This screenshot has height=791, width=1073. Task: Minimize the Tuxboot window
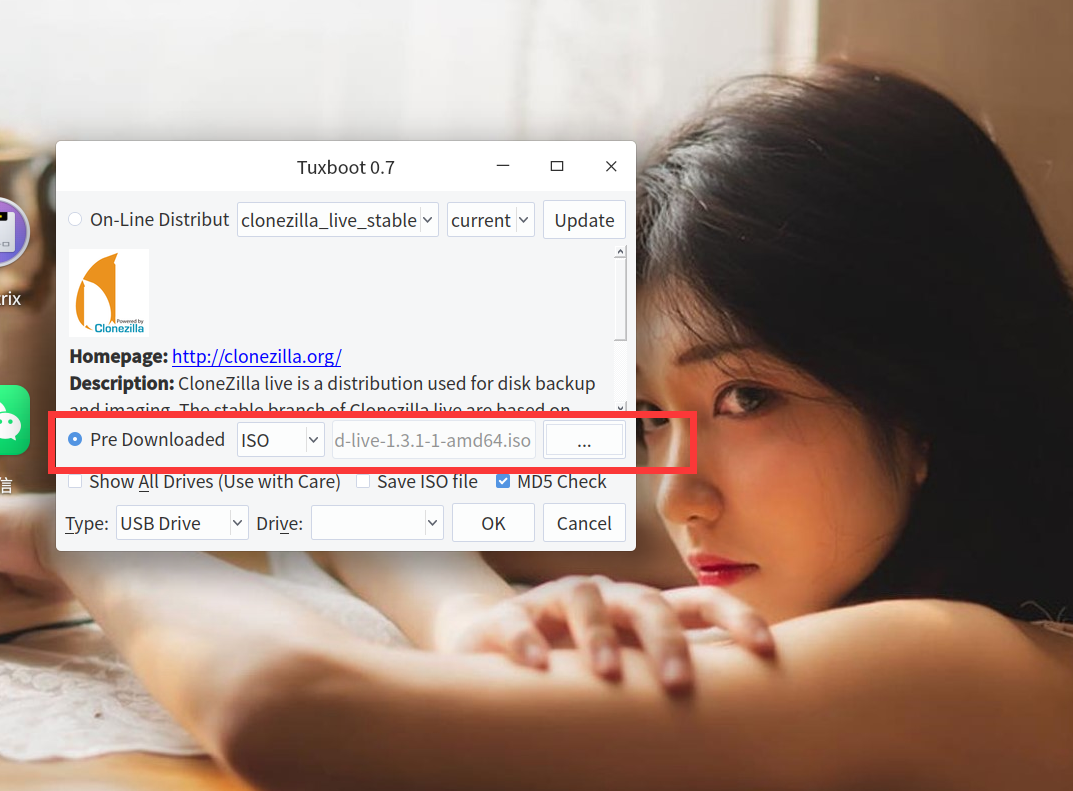(x=503, y=166)
